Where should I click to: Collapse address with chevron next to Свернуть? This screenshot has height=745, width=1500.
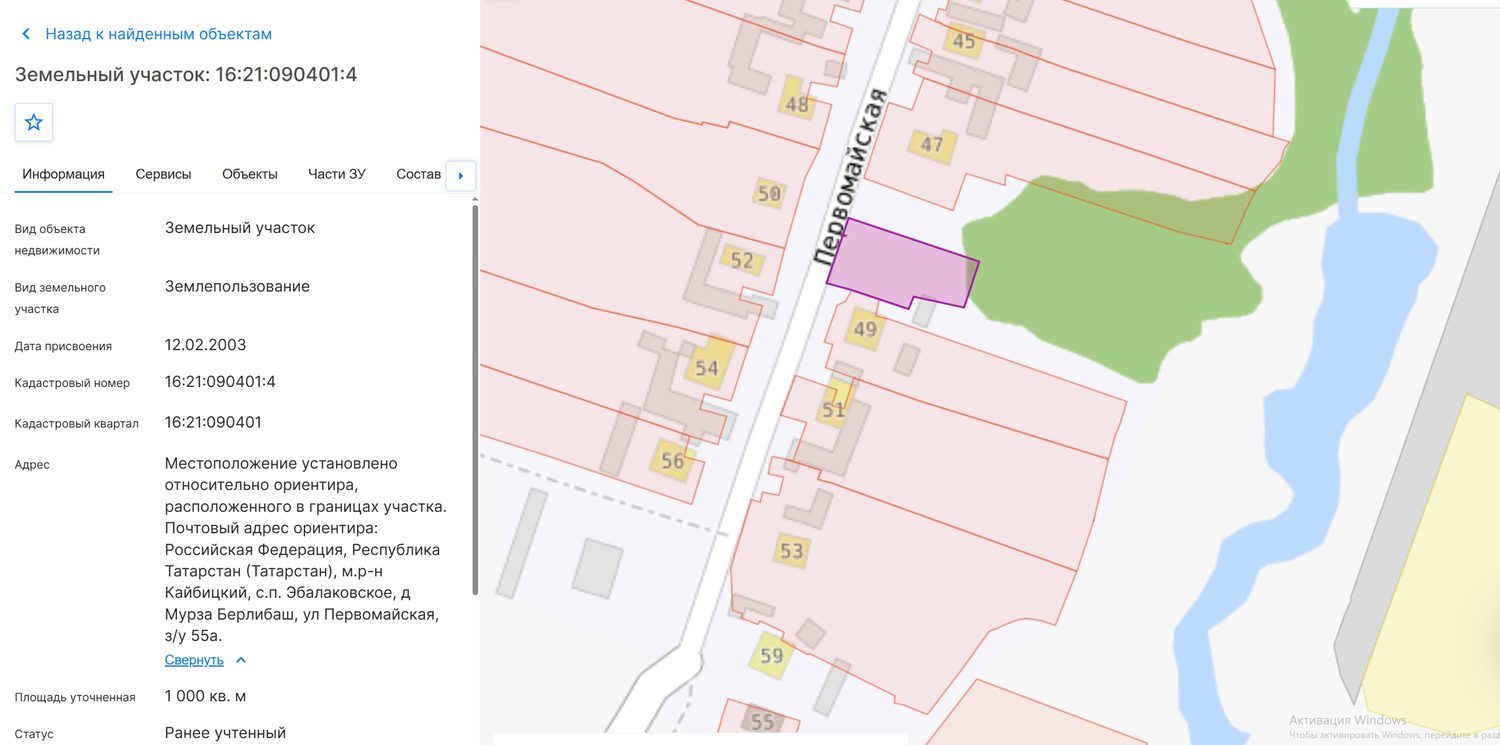tap(241, 660)
